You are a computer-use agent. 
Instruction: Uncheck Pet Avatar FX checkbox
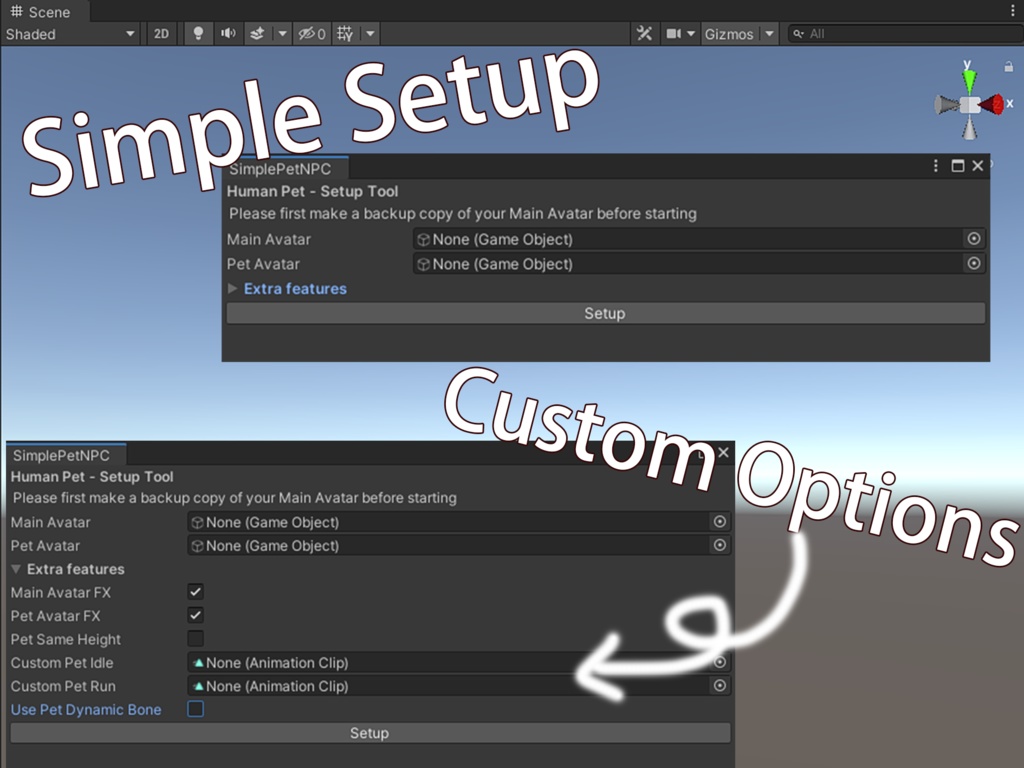pyautogui.click(x=195, y=615)
